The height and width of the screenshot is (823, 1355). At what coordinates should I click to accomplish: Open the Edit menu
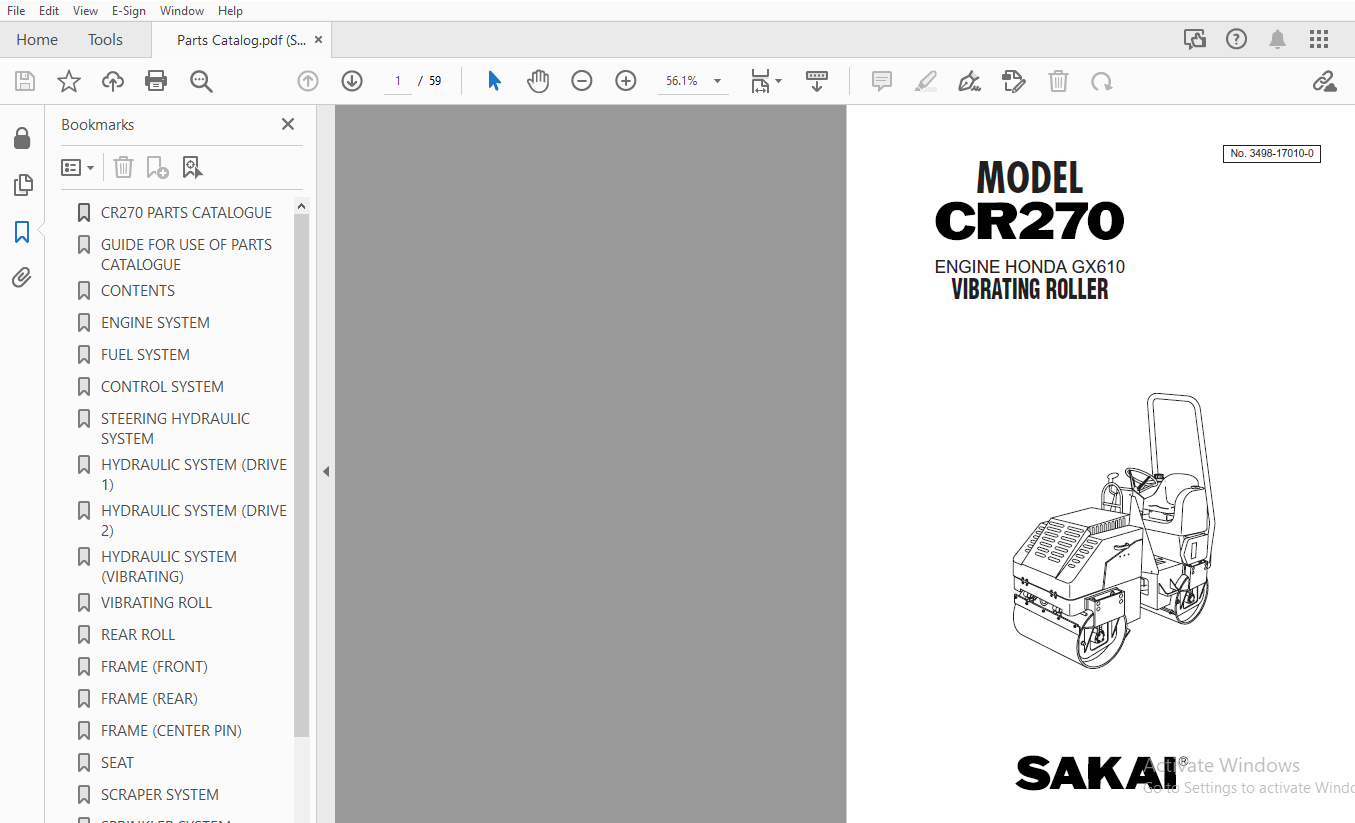coord(49,11)
